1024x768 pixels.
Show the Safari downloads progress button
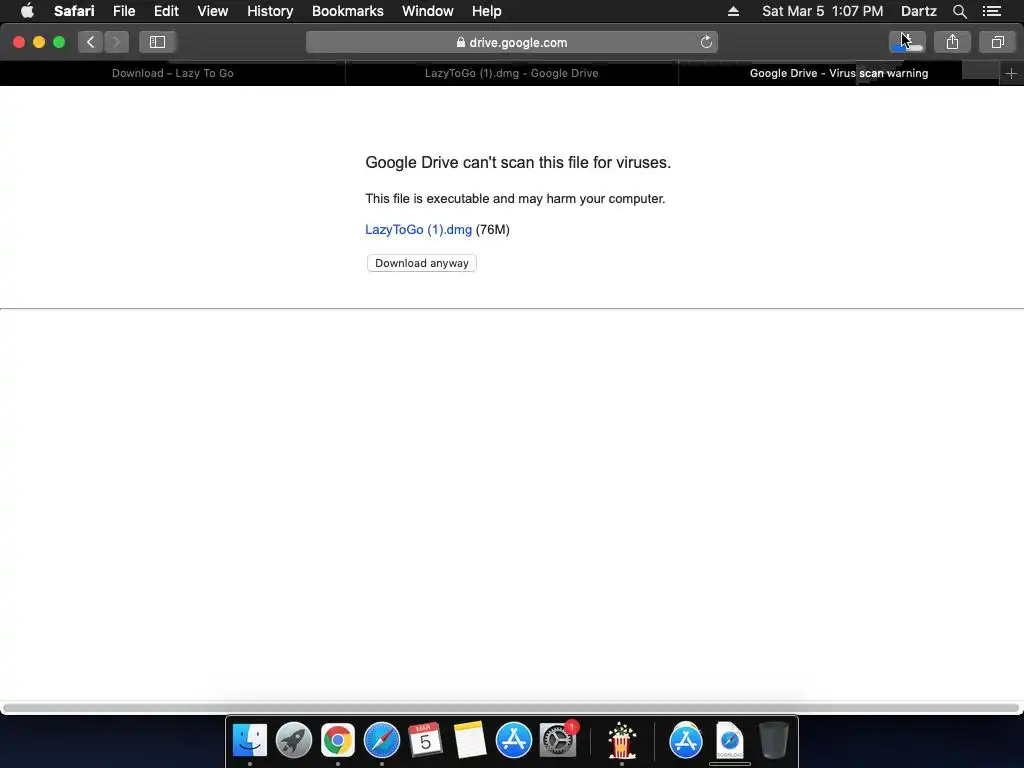point(907,42)
